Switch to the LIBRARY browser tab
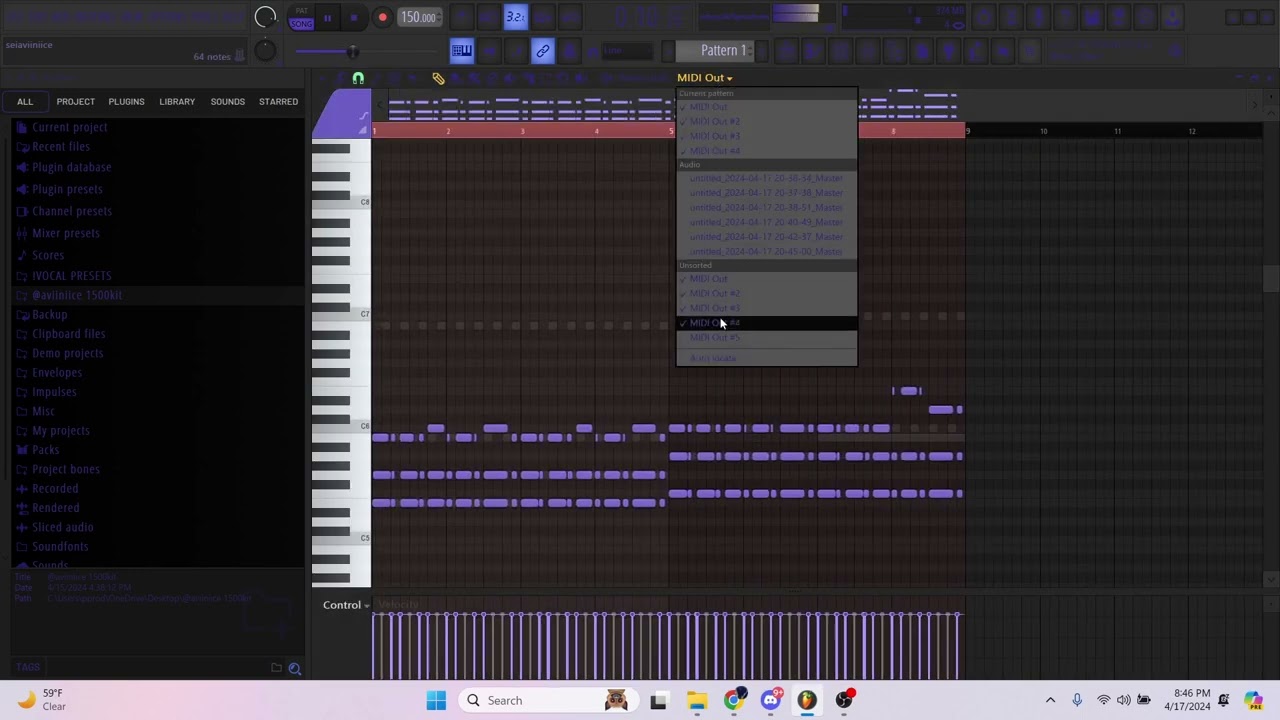 (177, 101)
